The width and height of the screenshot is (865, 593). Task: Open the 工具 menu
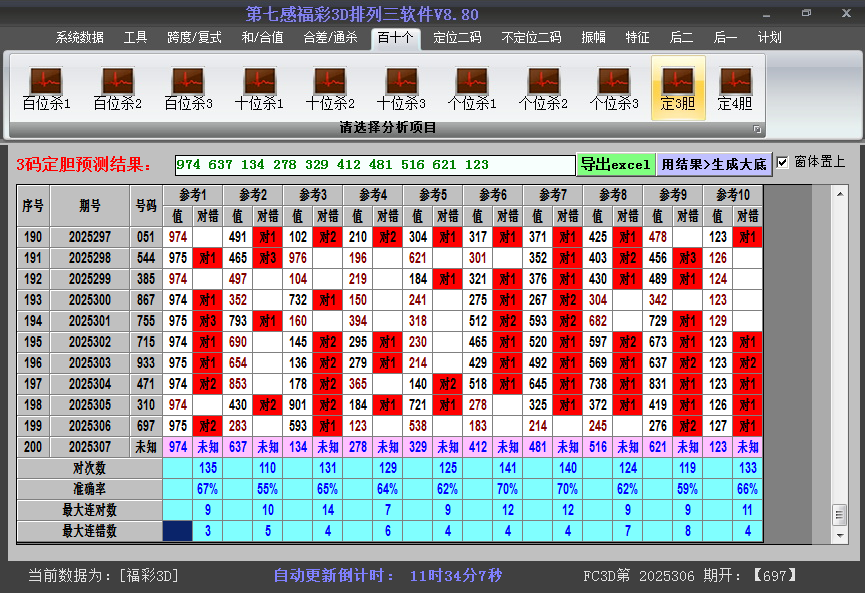point(135,37)
